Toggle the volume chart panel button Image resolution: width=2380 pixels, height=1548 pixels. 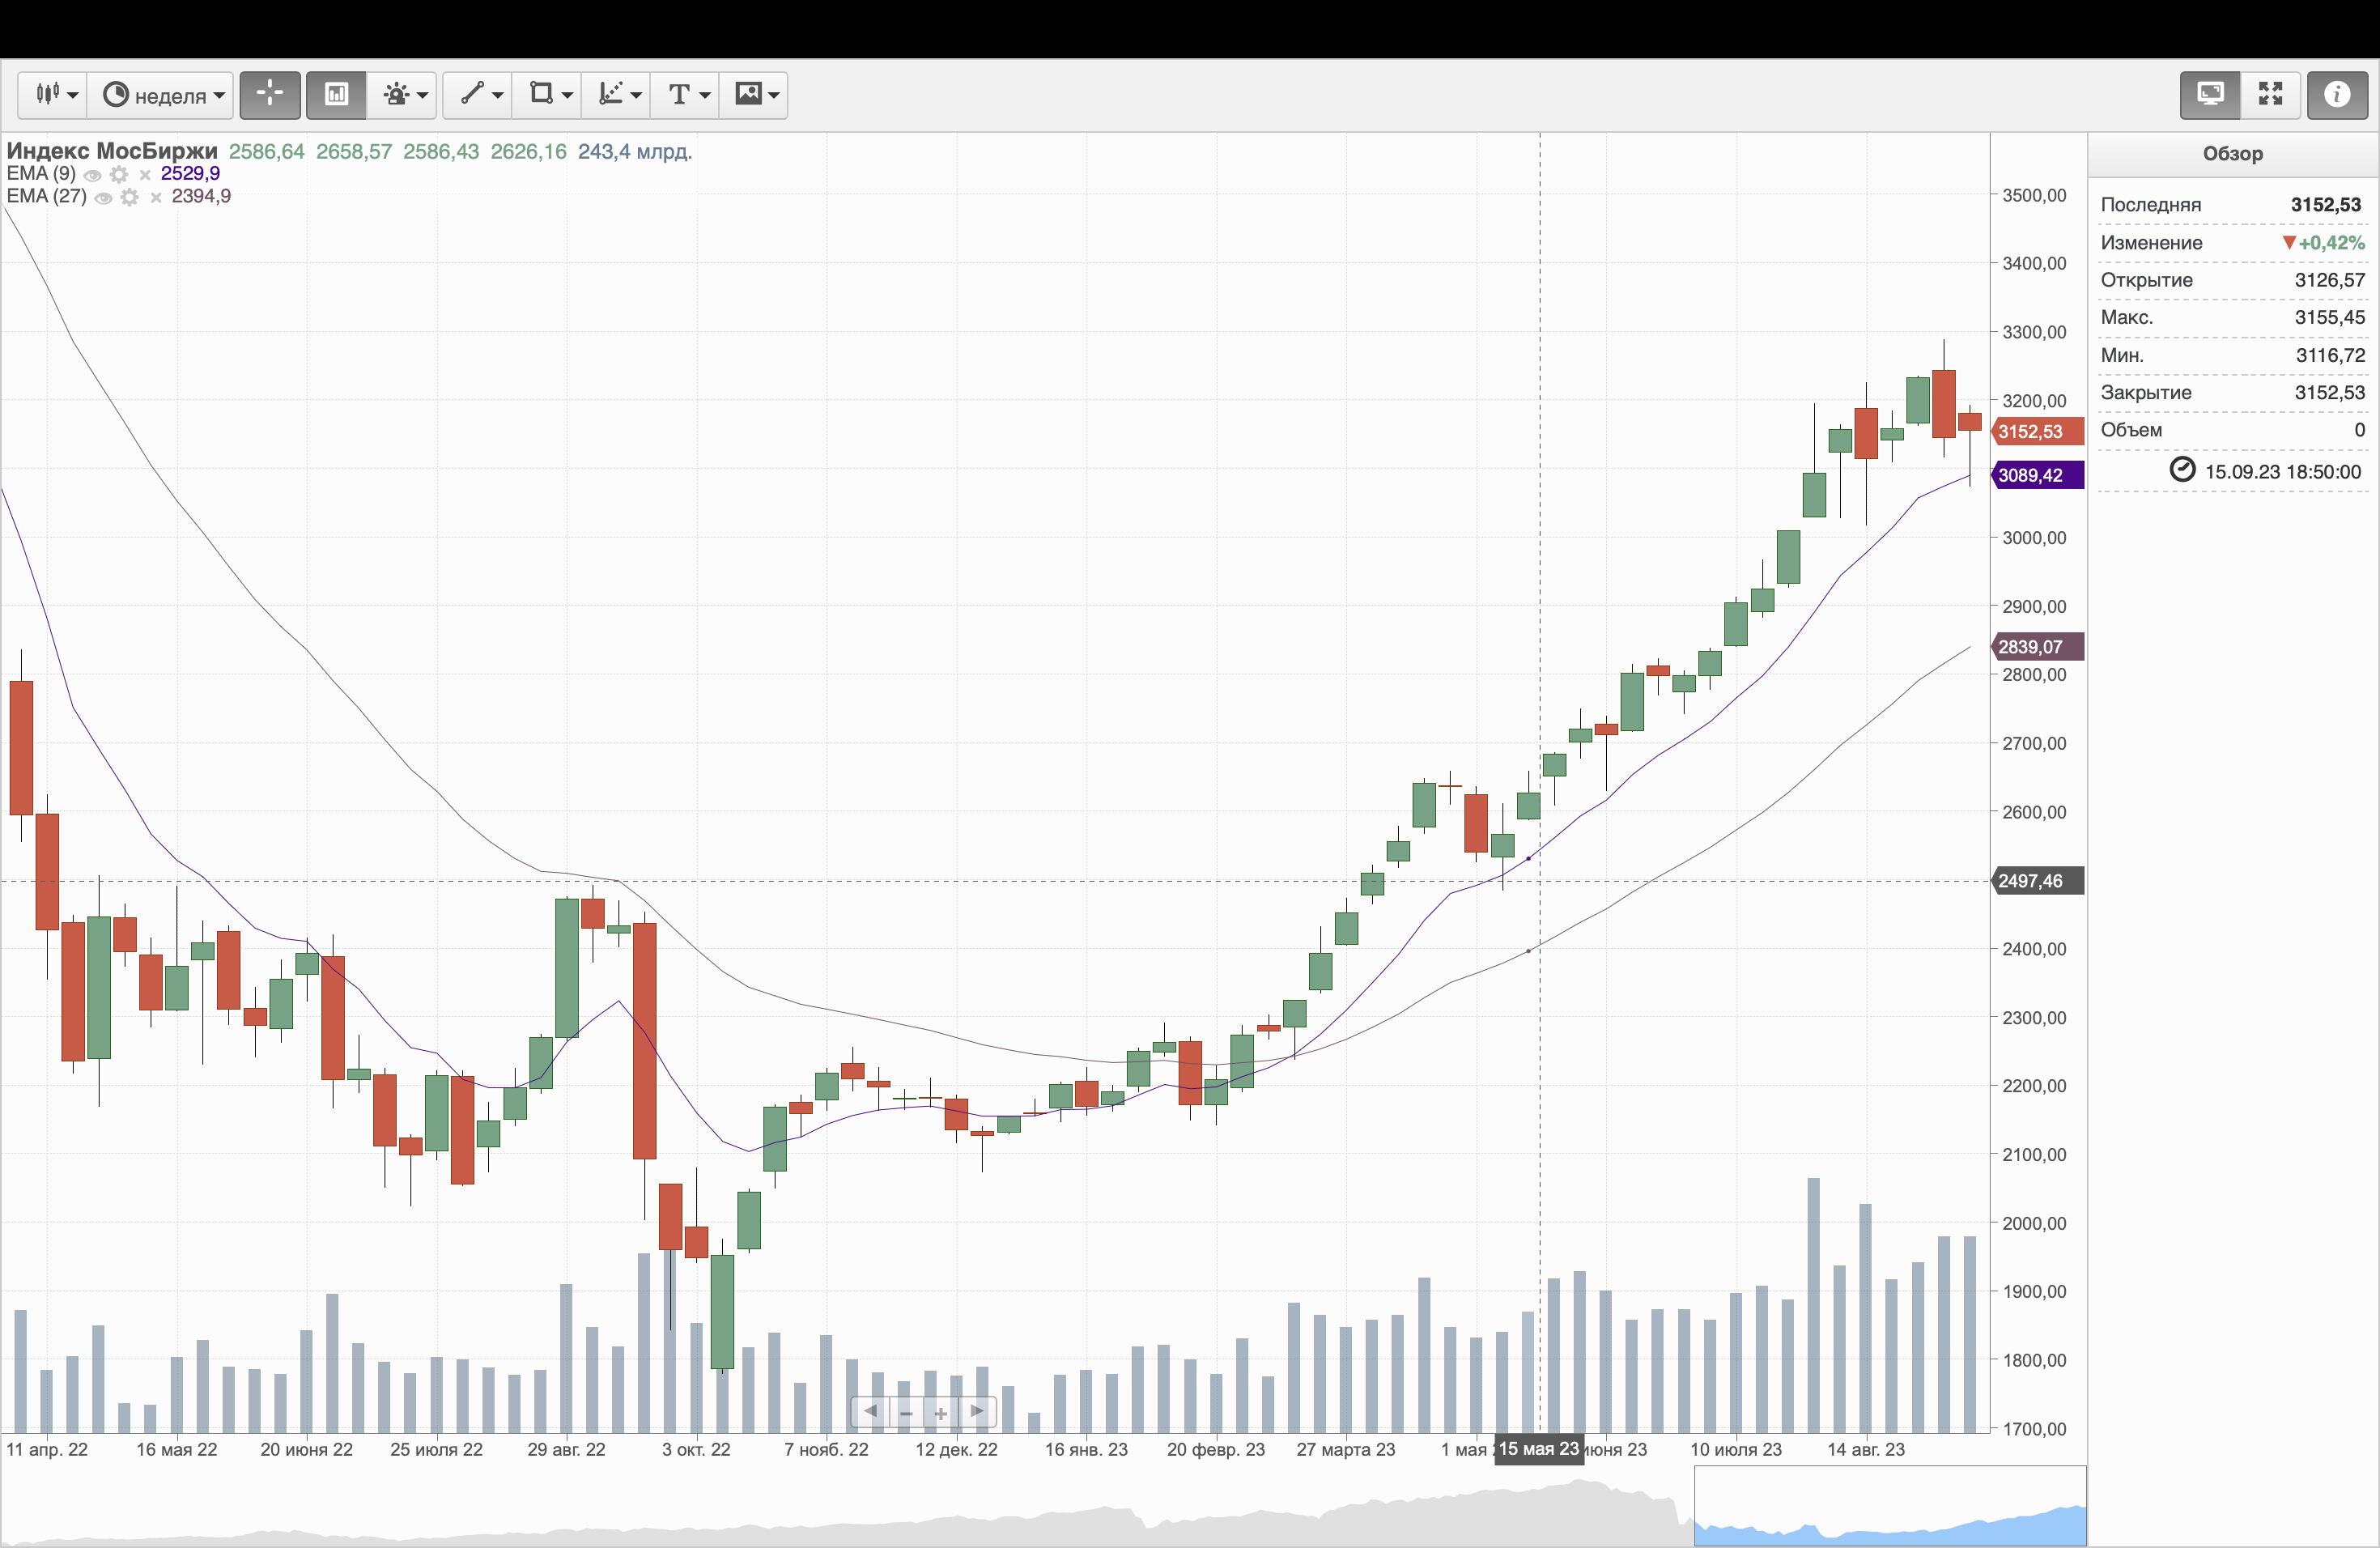336,95
